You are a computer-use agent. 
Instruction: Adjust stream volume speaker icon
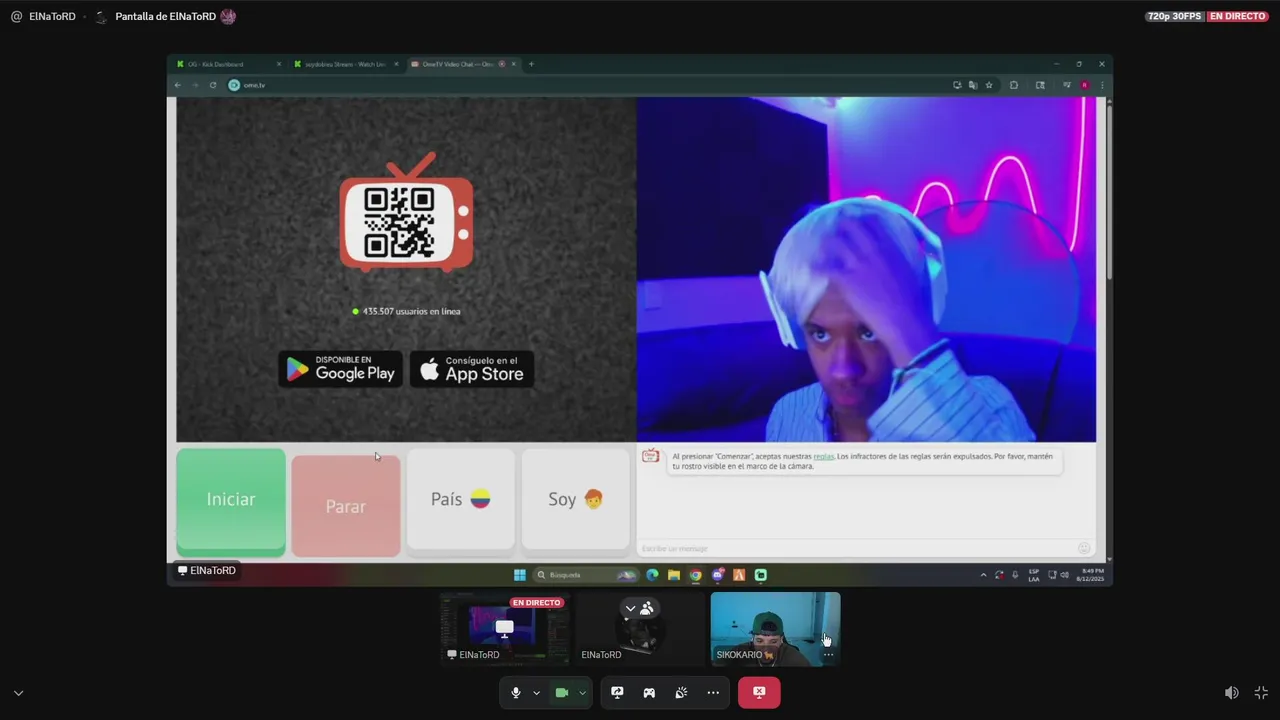pos(1232,693)
